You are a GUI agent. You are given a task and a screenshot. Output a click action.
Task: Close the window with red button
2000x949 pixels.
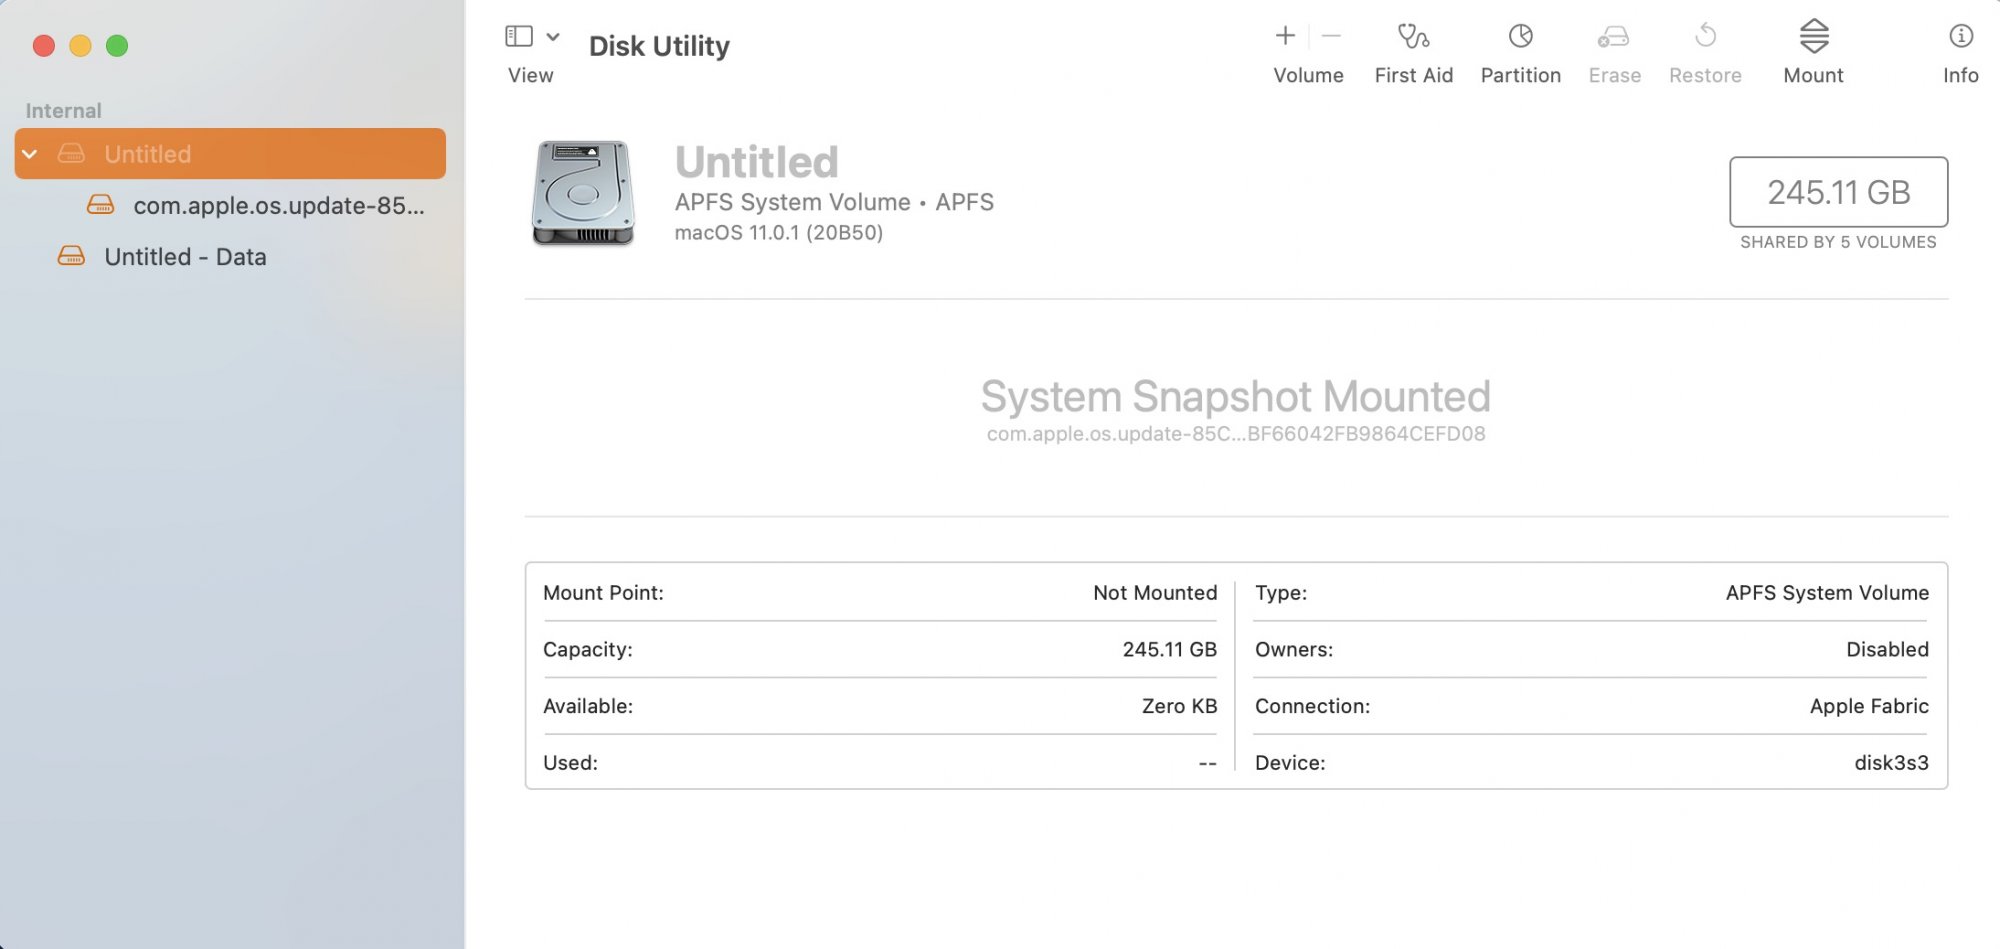44,45
